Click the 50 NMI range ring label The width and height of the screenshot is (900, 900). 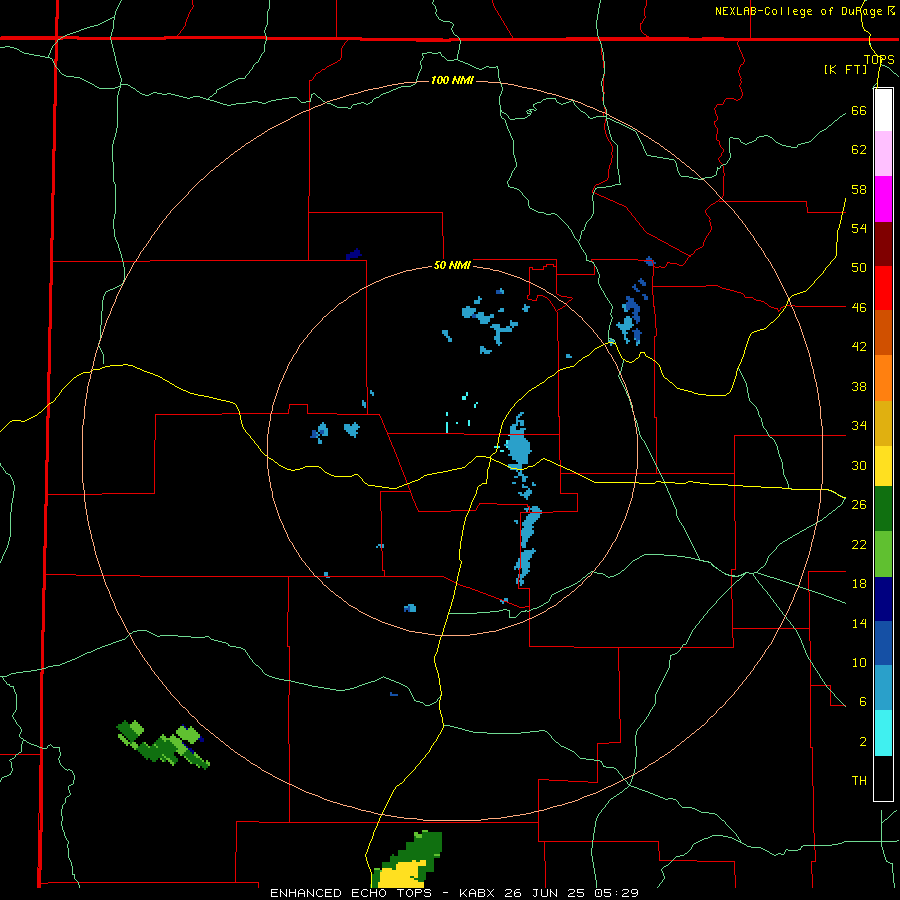coord(452,265)
